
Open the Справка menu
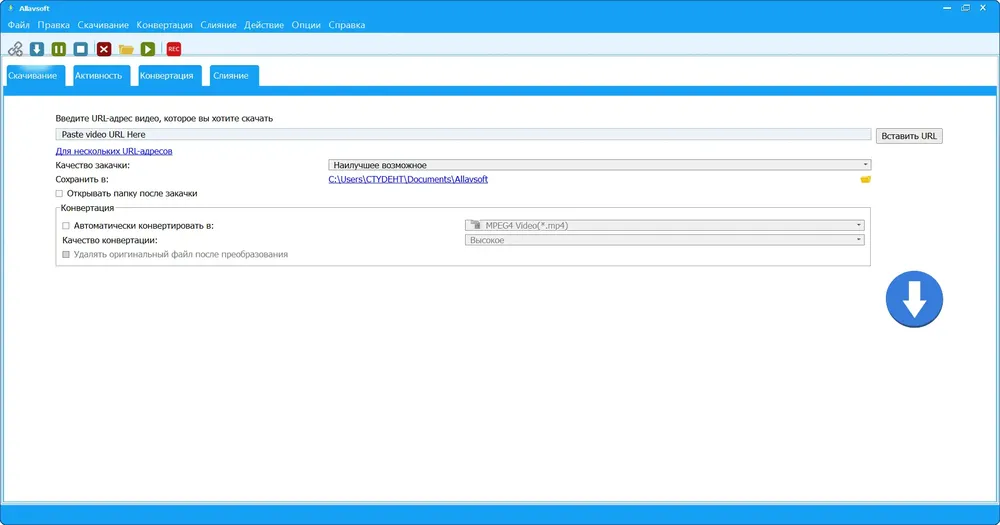347,25
